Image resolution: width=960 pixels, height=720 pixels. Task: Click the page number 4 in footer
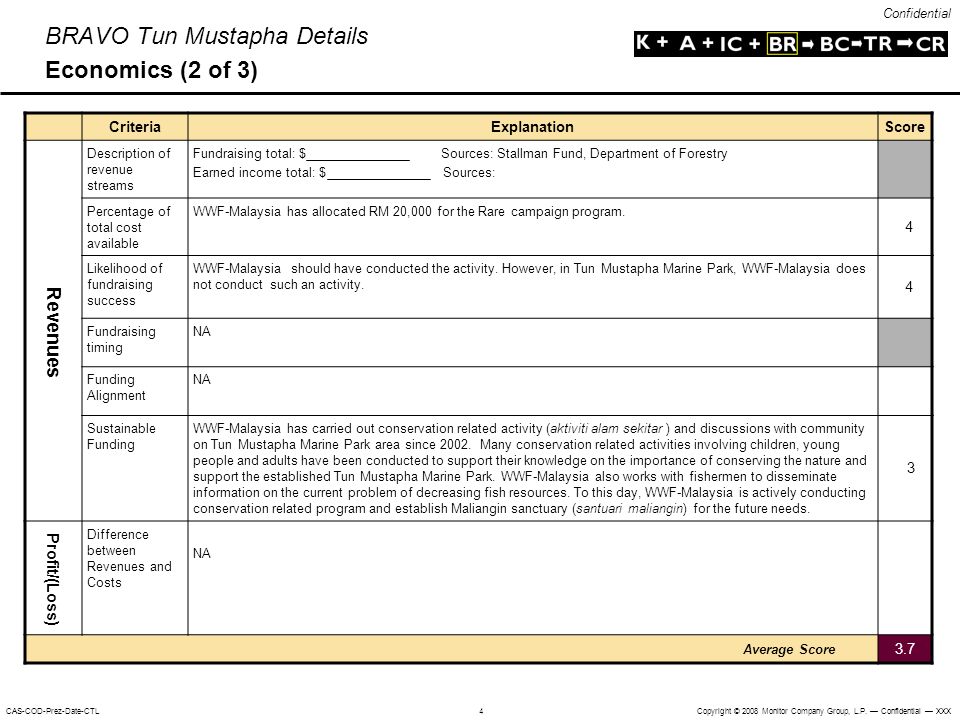pyautogui.click(x=481, y=711)
